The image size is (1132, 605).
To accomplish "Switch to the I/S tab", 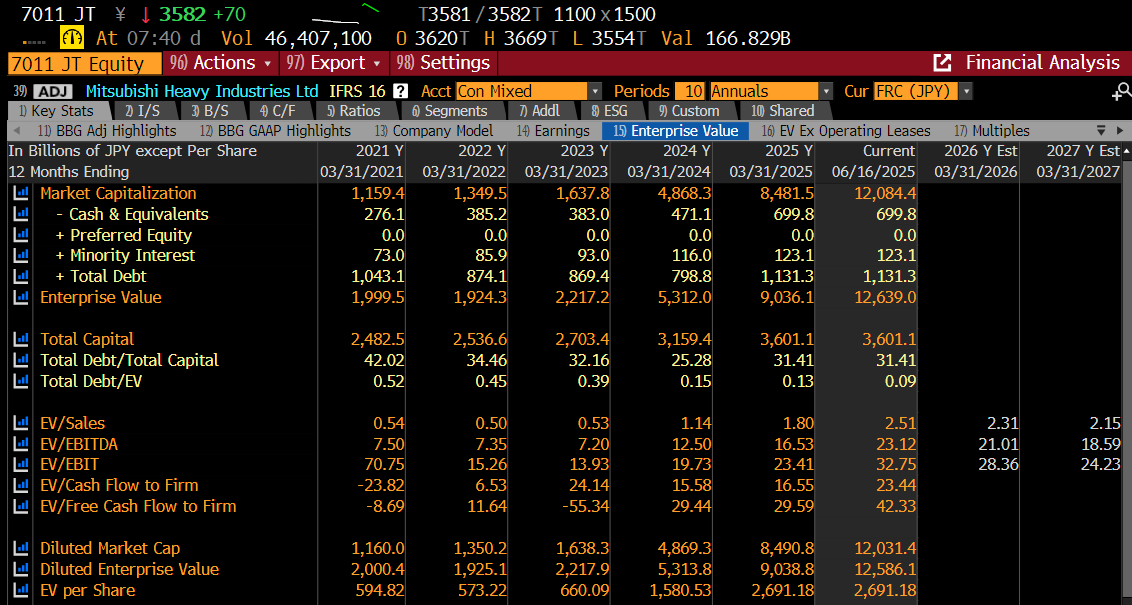I will point(142,111).
